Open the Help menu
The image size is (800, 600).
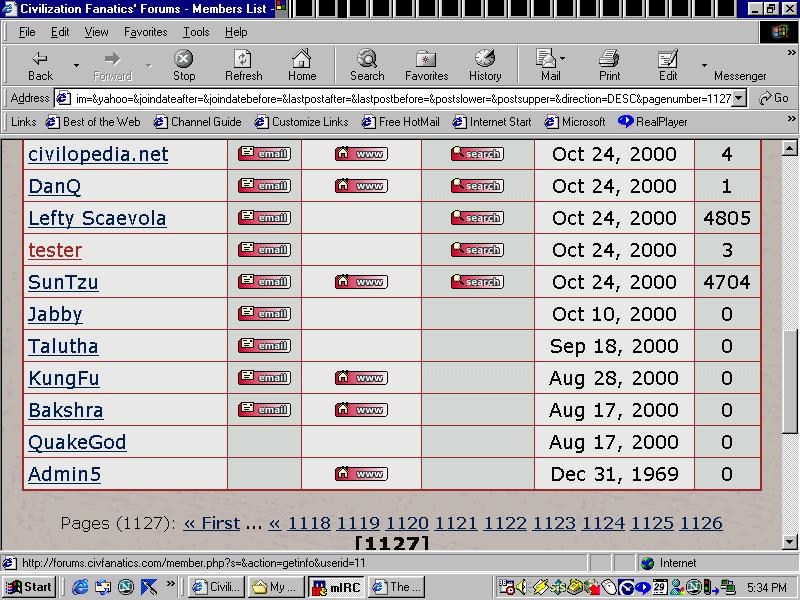click(x=236, y=32)
